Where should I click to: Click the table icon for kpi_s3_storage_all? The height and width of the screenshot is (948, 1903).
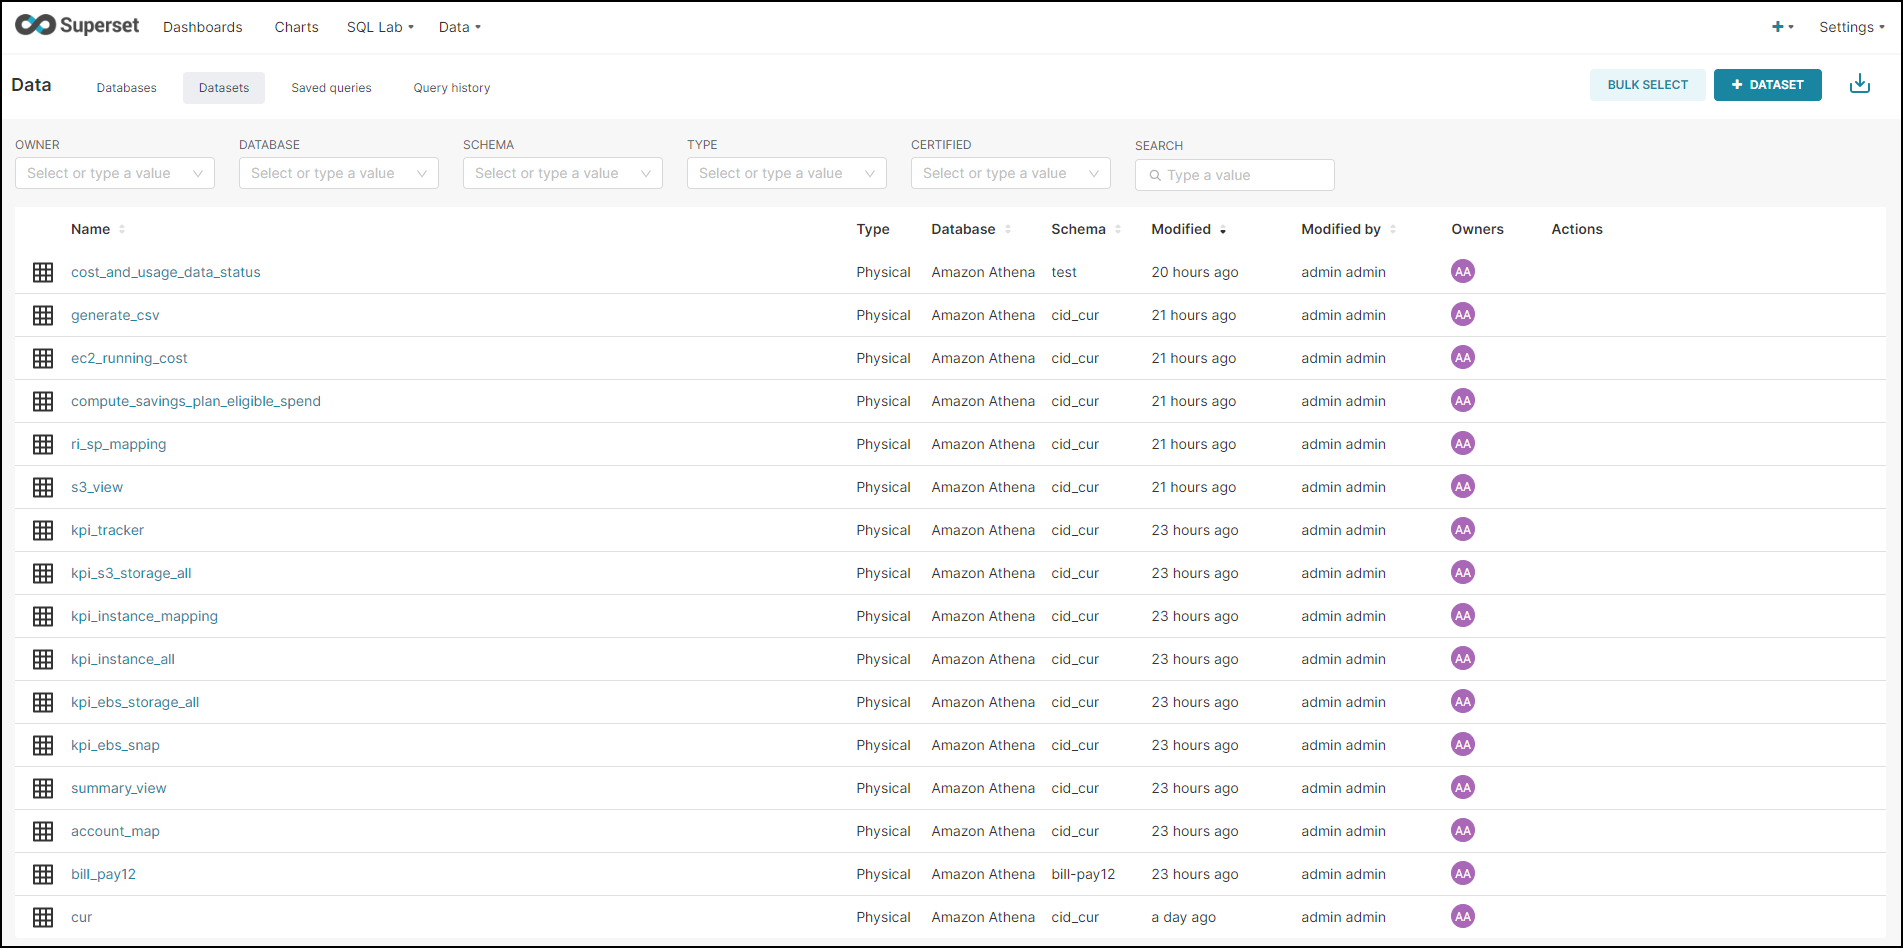[x=43, y=573]
